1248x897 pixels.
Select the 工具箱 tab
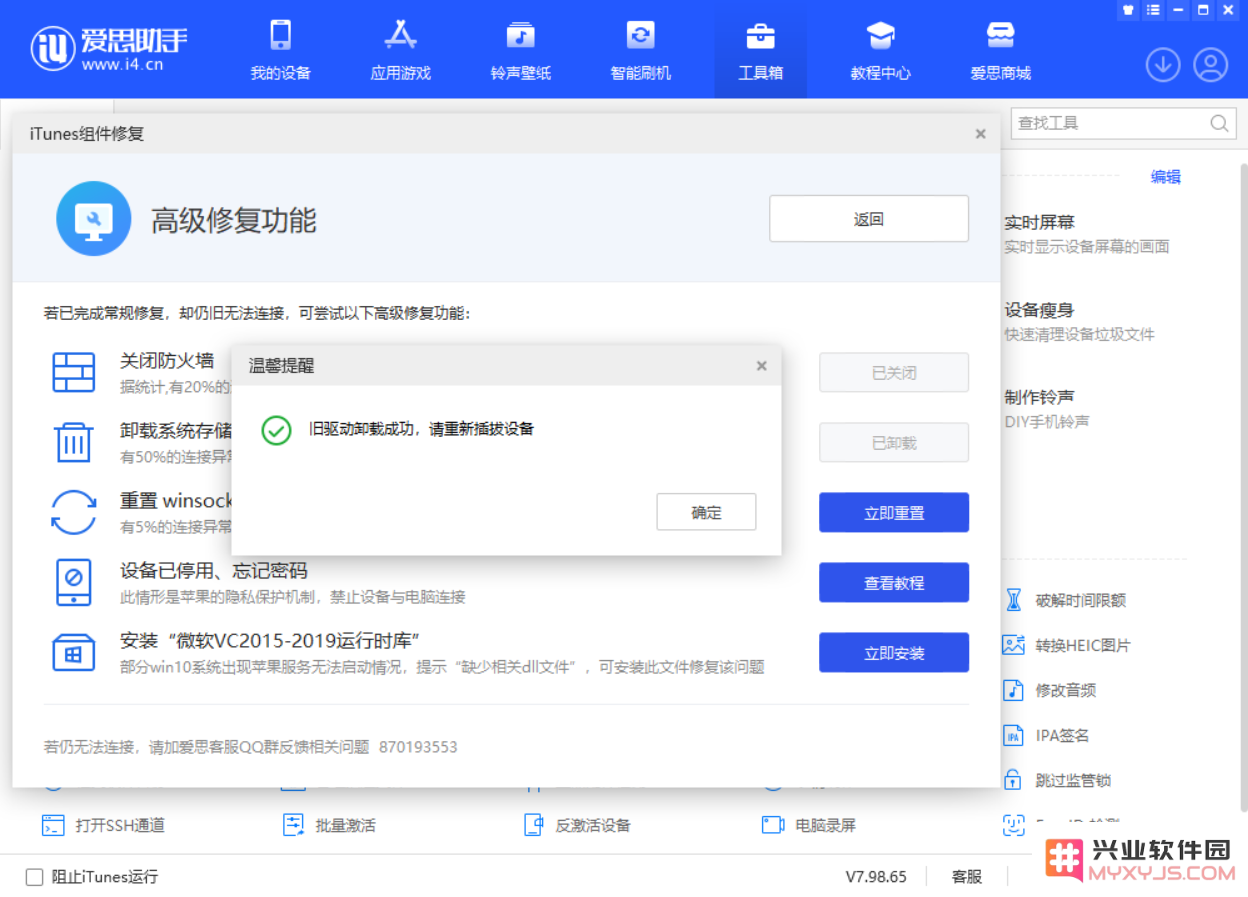[x=760, y=49]
